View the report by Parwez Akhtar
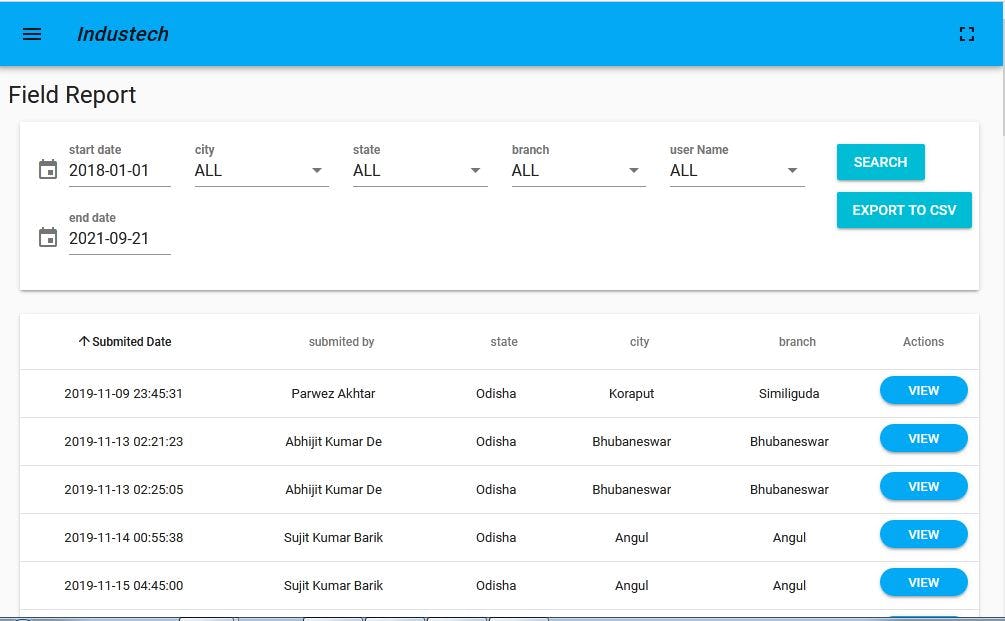 coord(923,390)
